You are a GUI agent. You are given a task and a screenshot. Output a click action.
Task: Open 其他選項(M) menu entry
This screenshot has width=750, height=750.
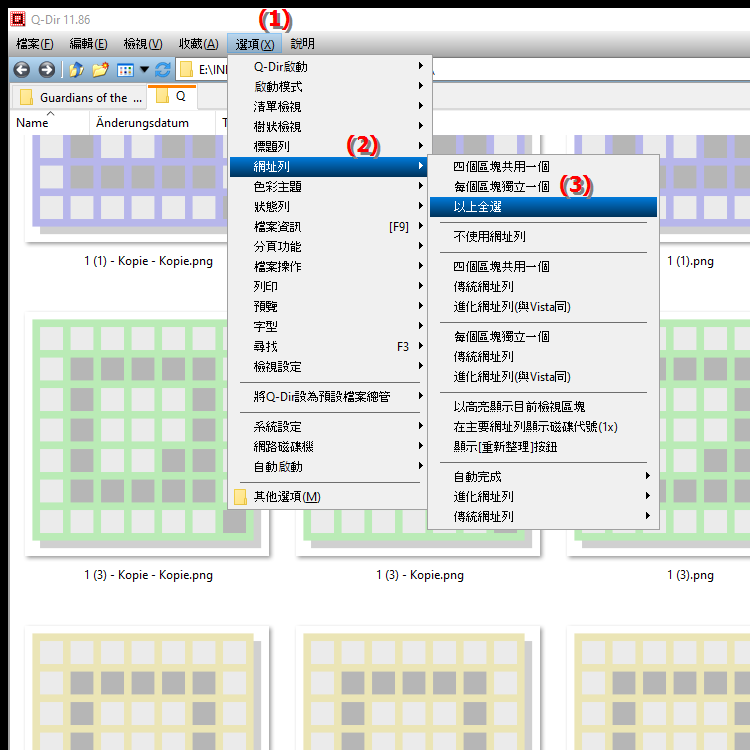(x=330, y=497)
